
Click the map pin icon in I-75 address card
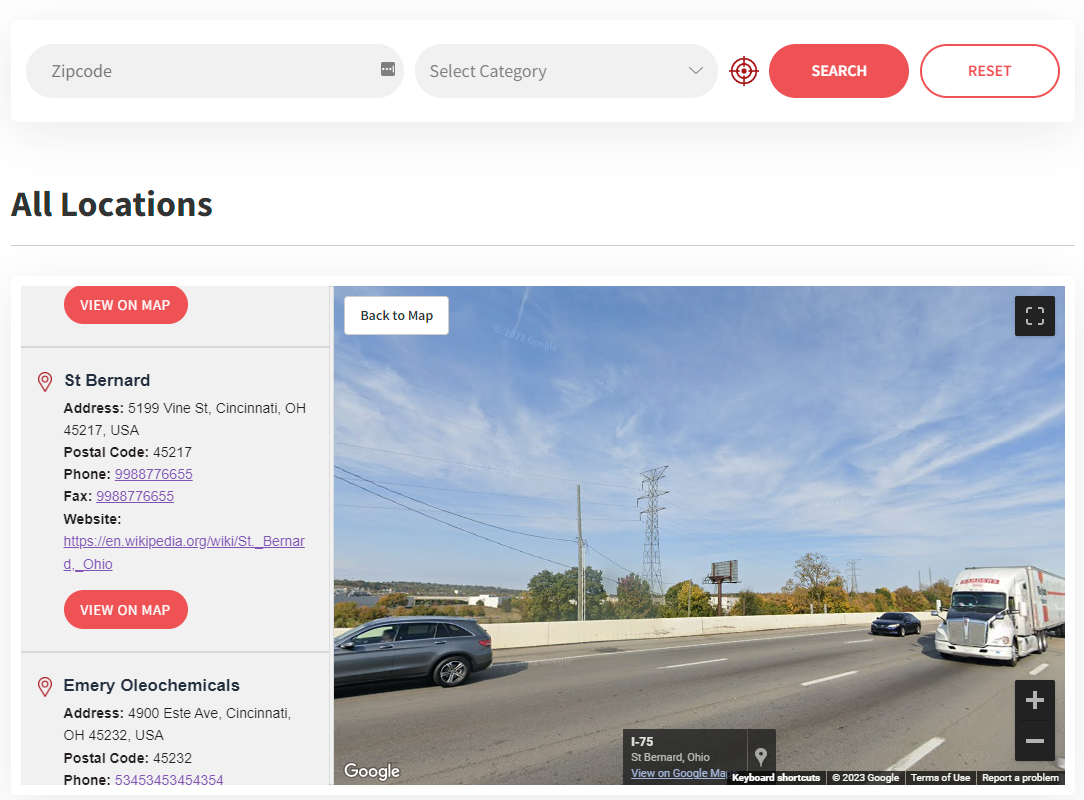click(x=760, y=756)
